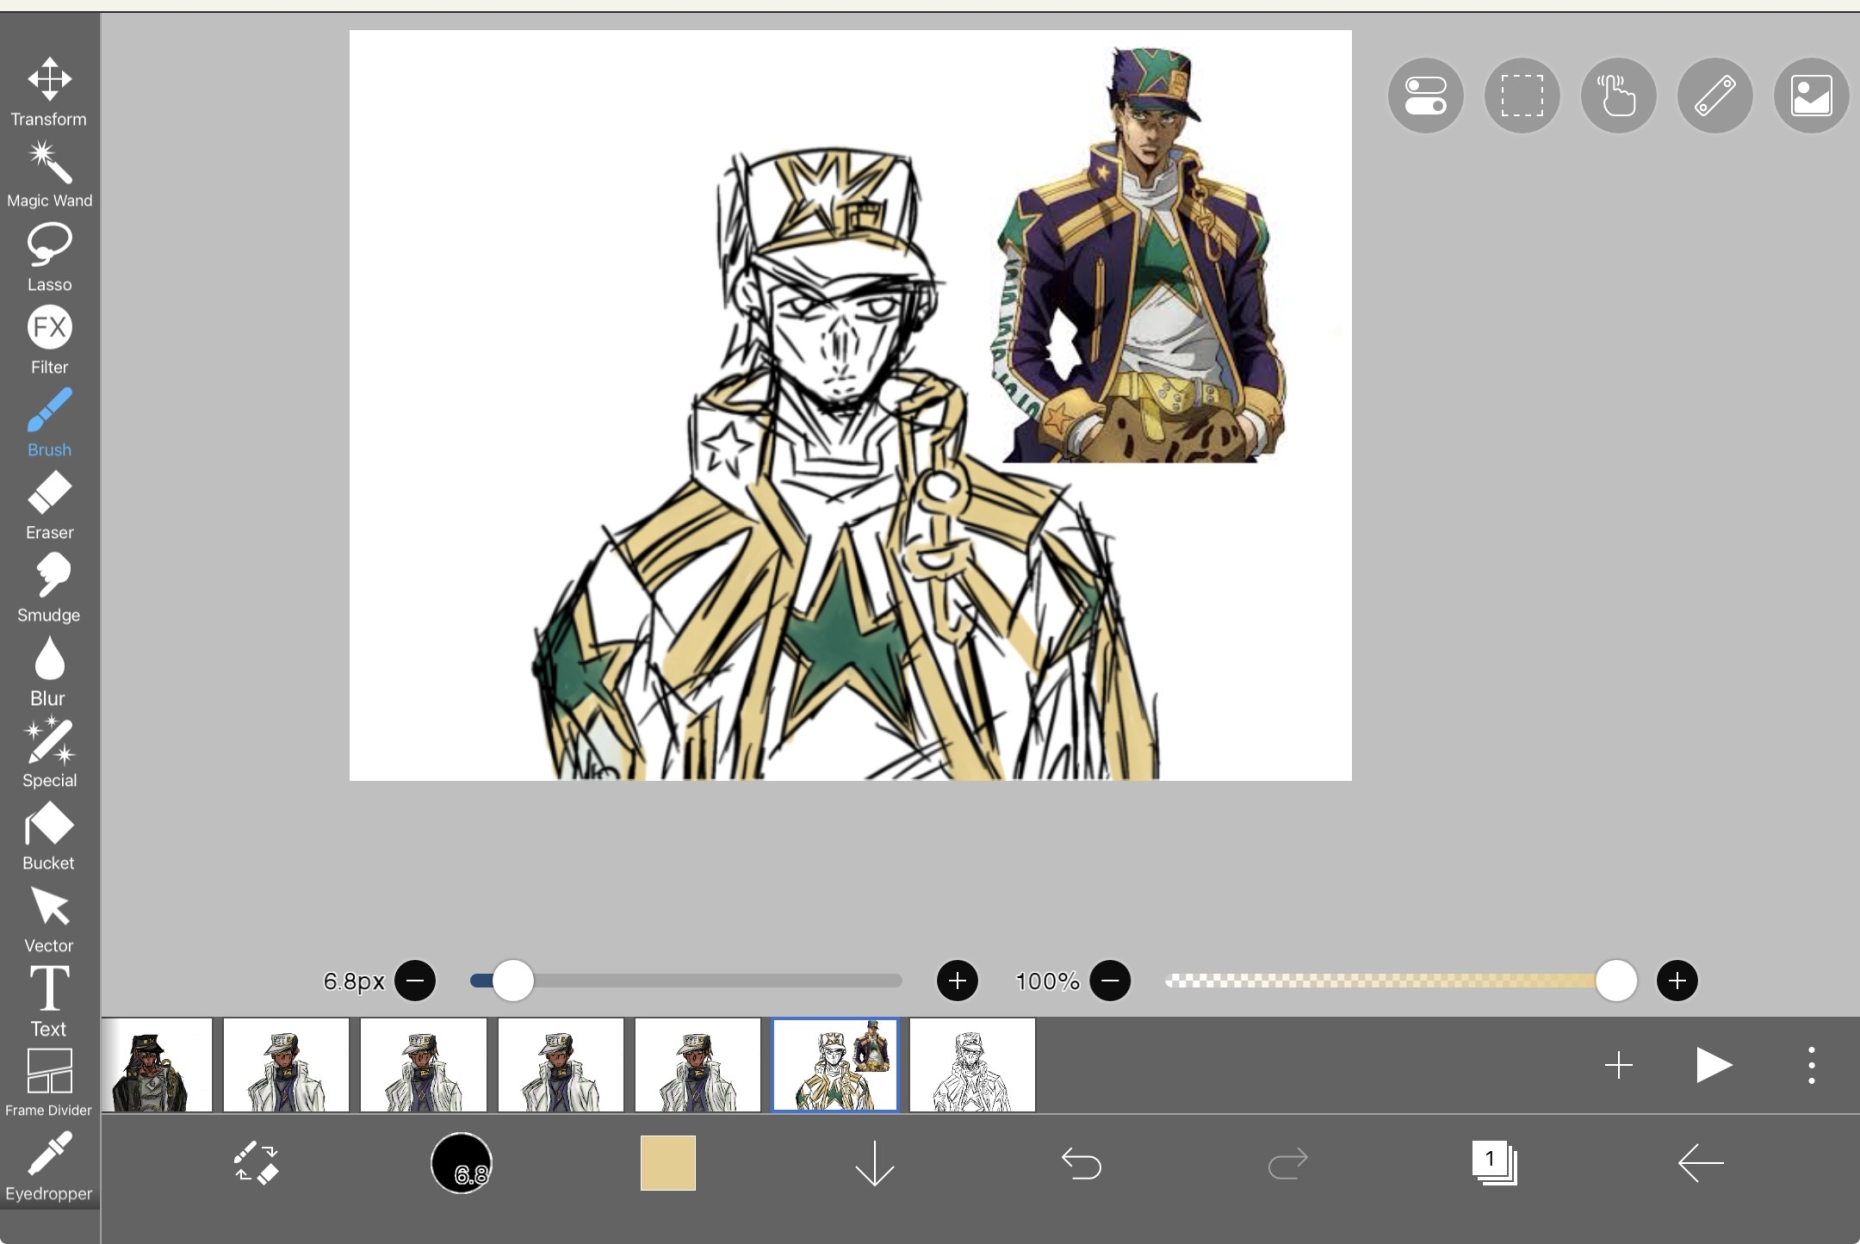Image resolution: width=1860 pixels, height=1244 pixels.
Task: Toggle the stabilizer hand icon
Action: pyautogui.click(x=1618, y=96)
